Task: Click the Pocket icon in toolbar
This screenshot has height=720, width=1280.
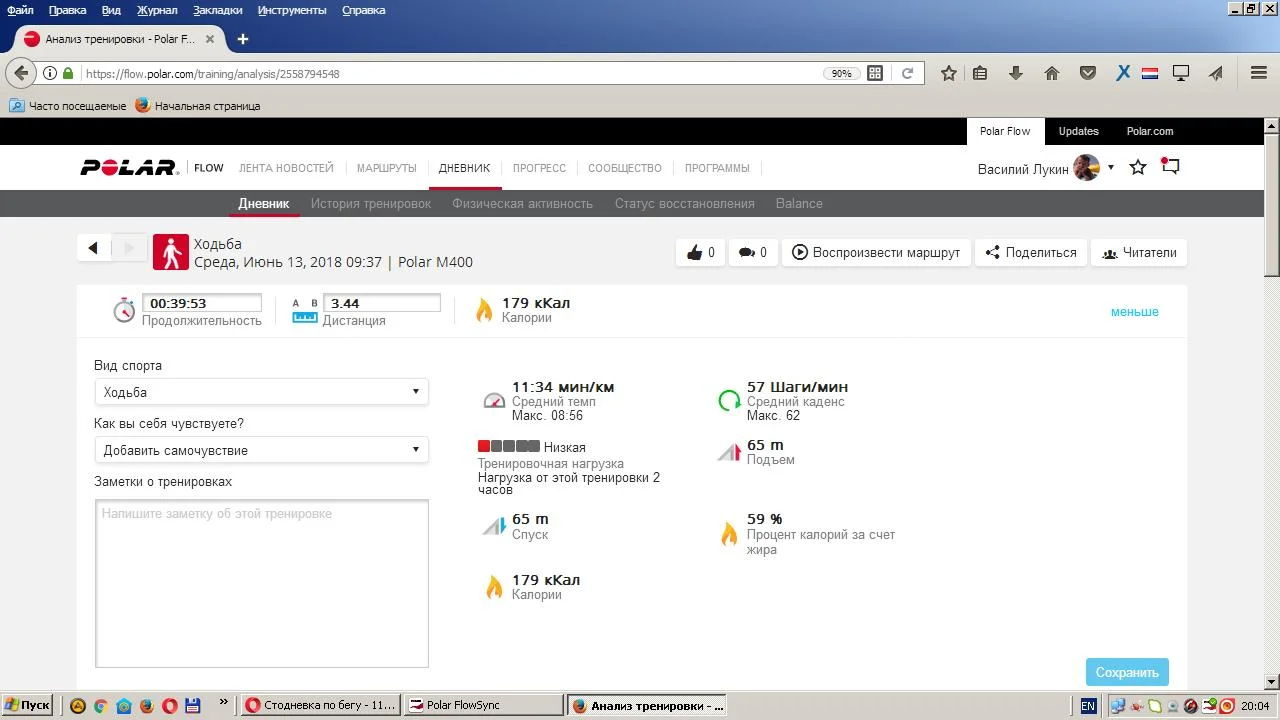Action: [1088, 73]
